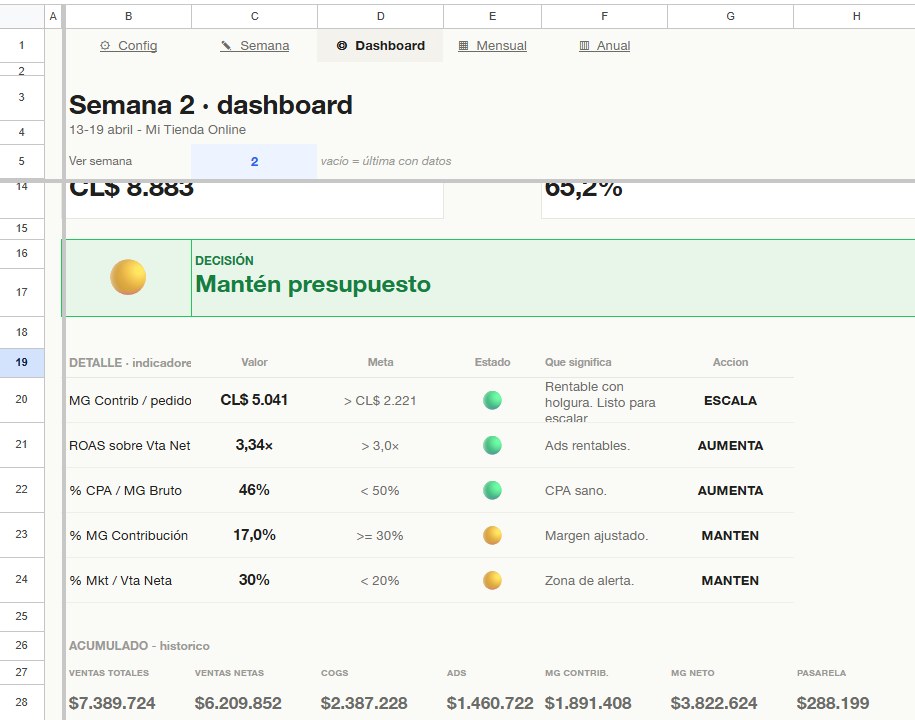
Task: Click the 'MG Contrib / pedido' row label
Action: pos(130,401)
